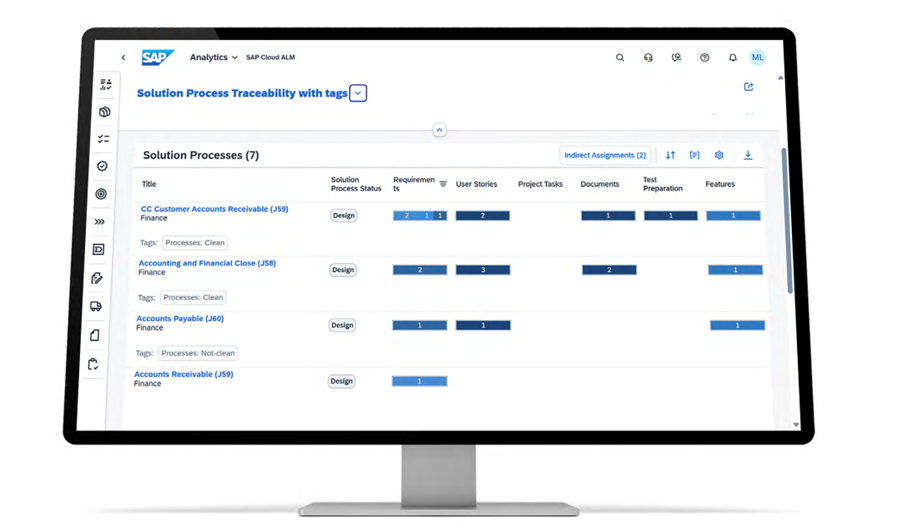Open CC Customer Accounts Receivable (J59) link
The height and width of the screenshot is (532, 907).
click(215, 209)
